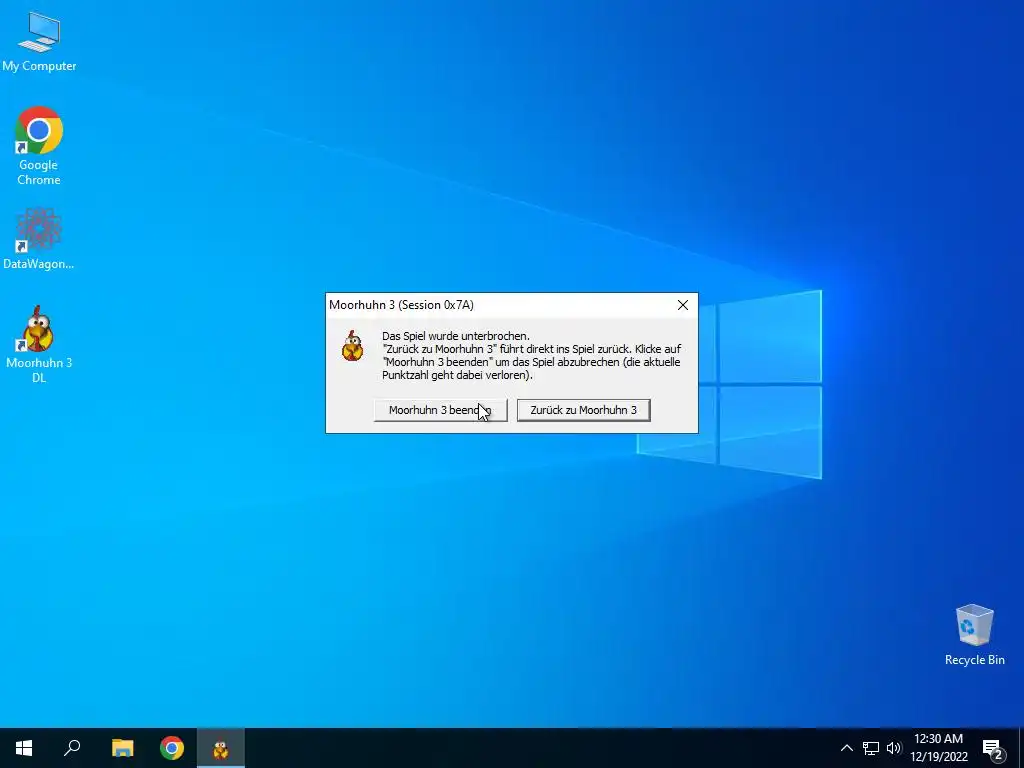The width and height of the screenshot is (1024, 768).
Task: Open the Windows Start menu
Action: pyautogui.click(x=24, y=748)
